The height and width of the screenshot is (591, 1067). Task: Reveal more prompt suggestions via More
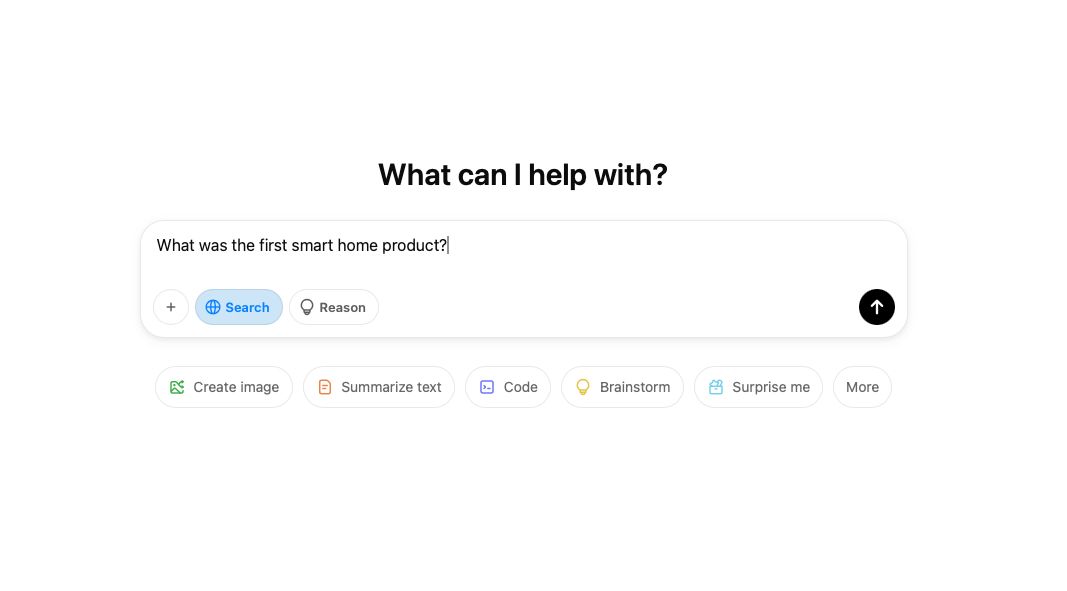pyautogui.click(x=861, y=386)
